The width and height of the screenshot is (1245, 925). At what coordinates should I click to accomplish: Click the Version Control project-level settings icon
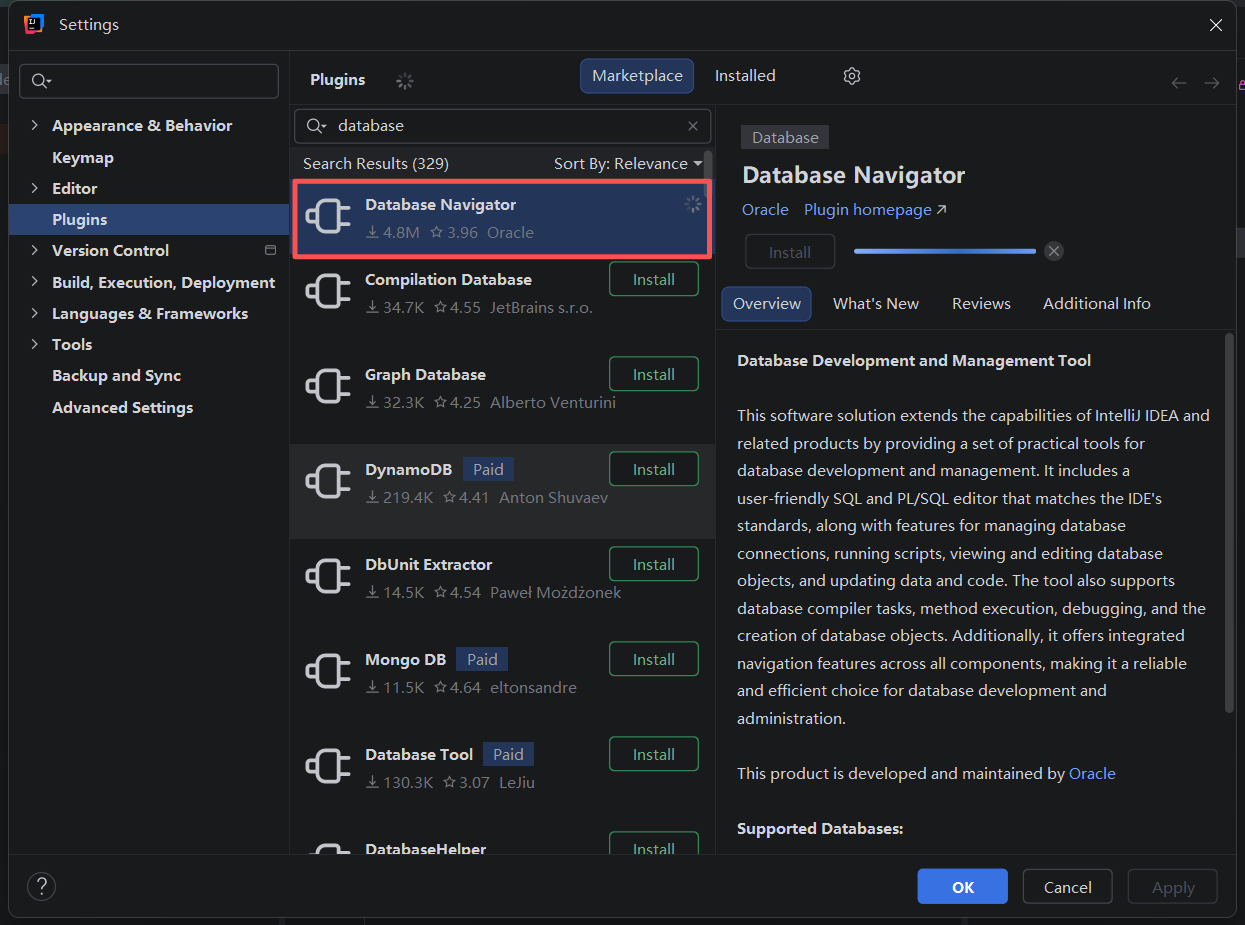[x=270, y=250]
